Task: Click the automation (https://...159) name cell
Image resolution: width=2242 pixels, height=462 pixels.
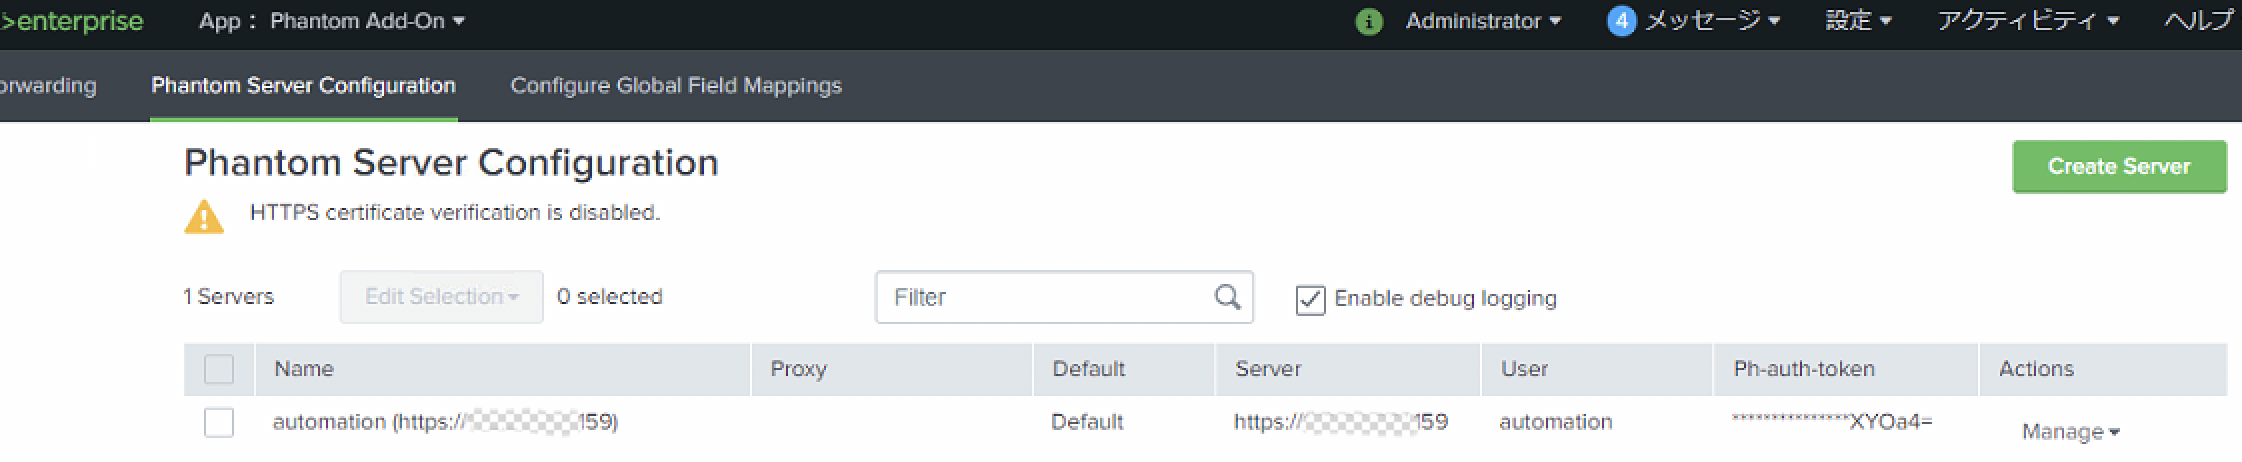Action: click(445, 422)
